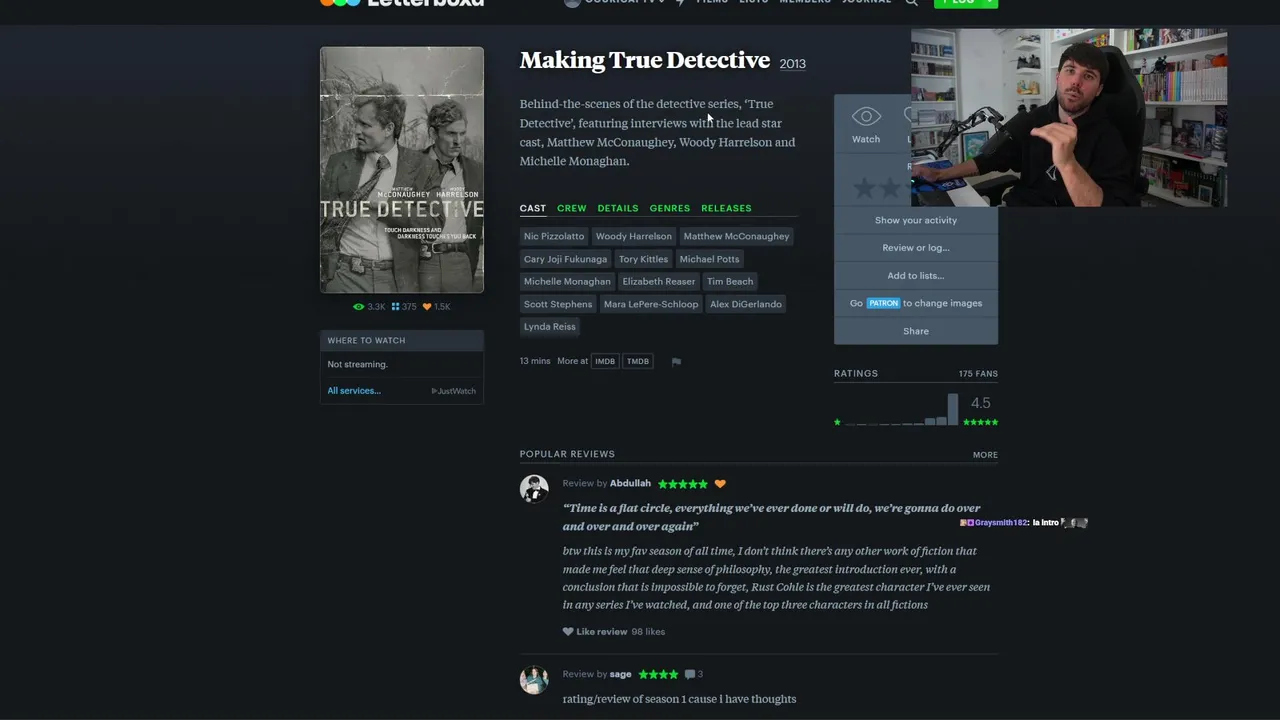The width and height of the screenshot is (1280, 720).
Task: Click the Share option
Action: [916, 331]
